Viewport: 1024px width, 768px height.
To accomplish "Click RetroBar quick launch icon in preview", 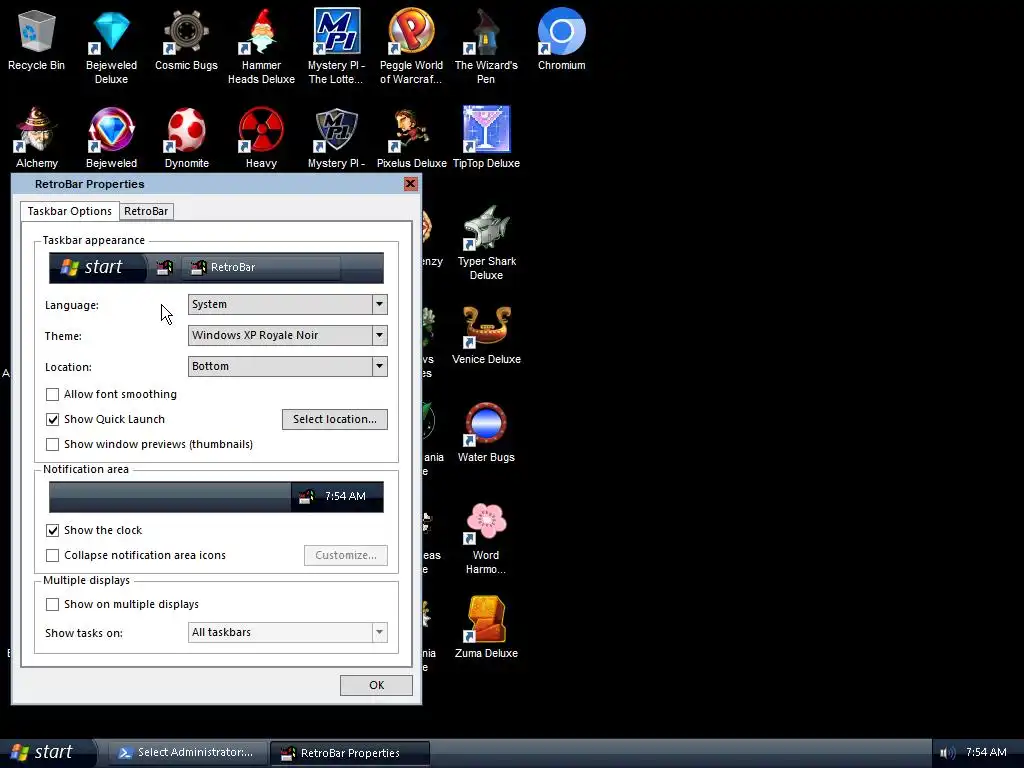I will pos(165,267).
